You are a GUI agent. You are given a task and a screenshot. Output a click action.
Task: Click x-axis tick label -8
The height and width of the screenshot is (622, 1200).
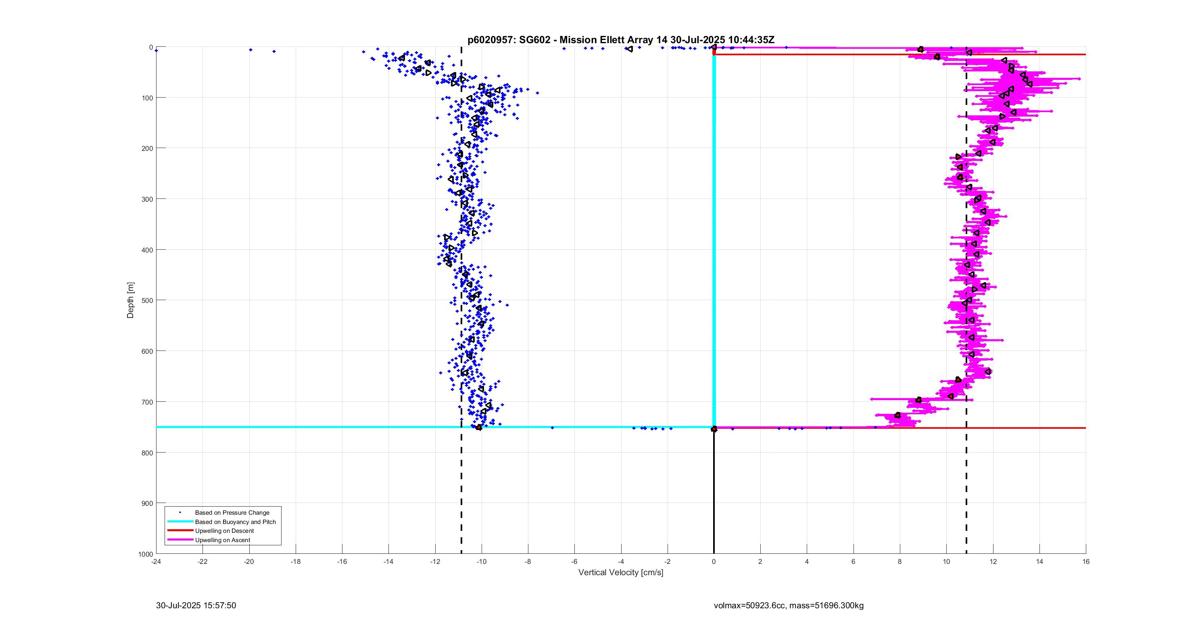point(528,561)
